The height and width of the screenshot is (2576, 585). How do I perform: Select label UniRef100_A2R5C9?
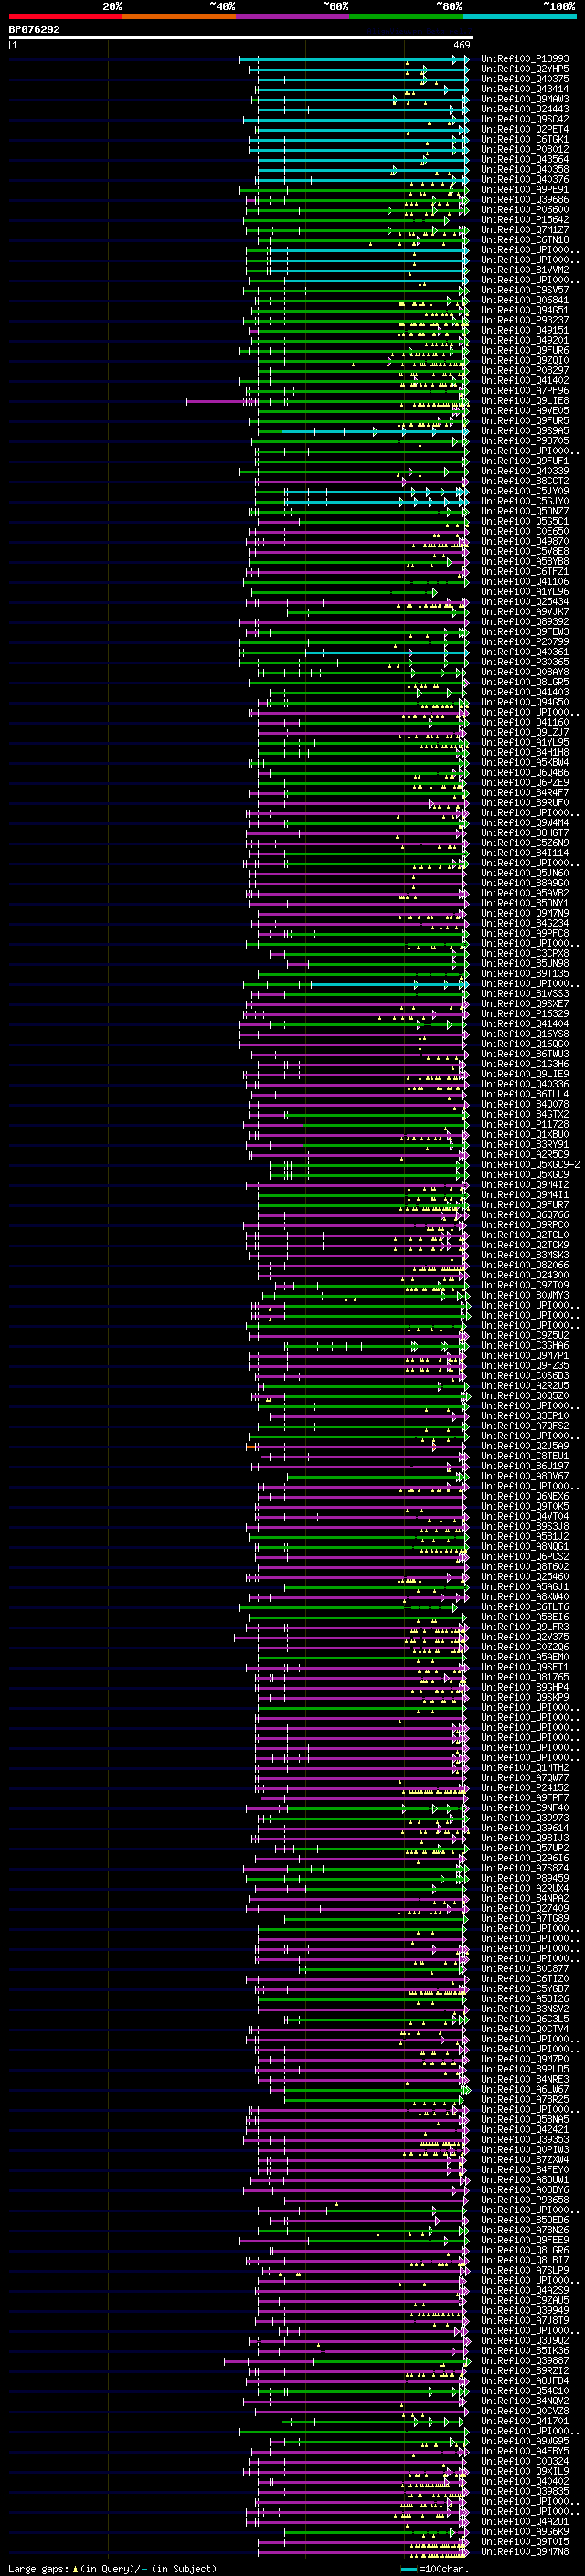click(x=524, y=1154)
